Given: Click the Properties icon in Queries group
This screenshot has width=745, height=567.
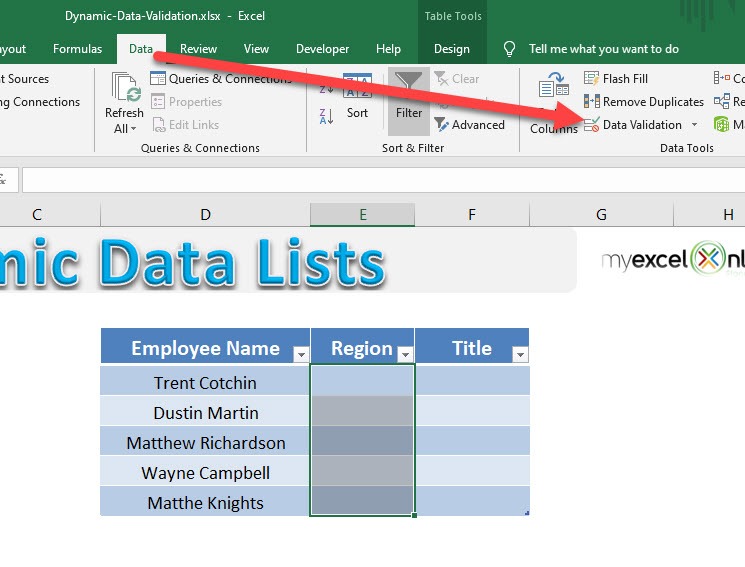Looking at the screenshot, I should [158, 101].
